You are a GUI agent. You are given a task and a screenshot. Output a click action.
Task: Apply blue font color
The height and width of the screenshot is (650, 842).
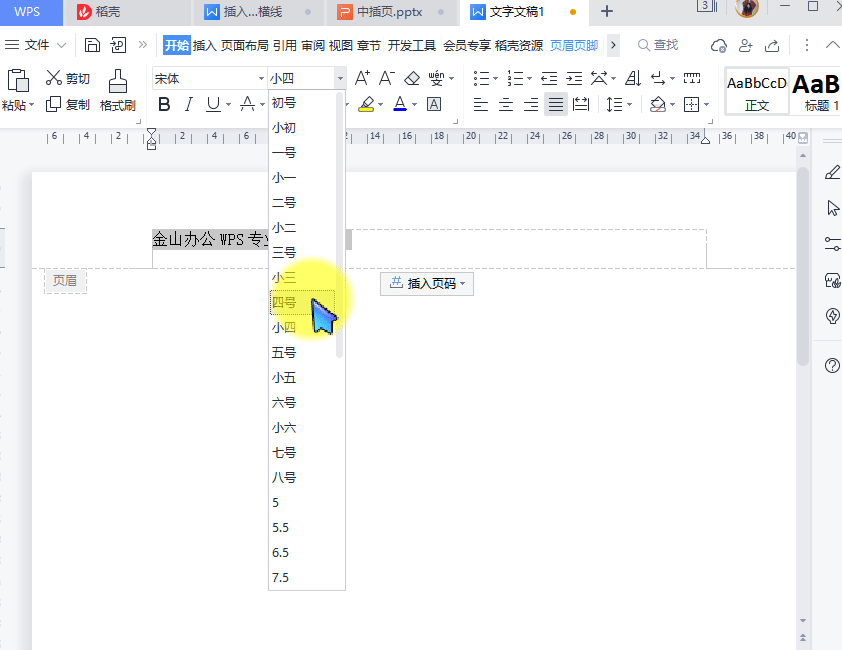pyautogui.click(x=400, y=104)
